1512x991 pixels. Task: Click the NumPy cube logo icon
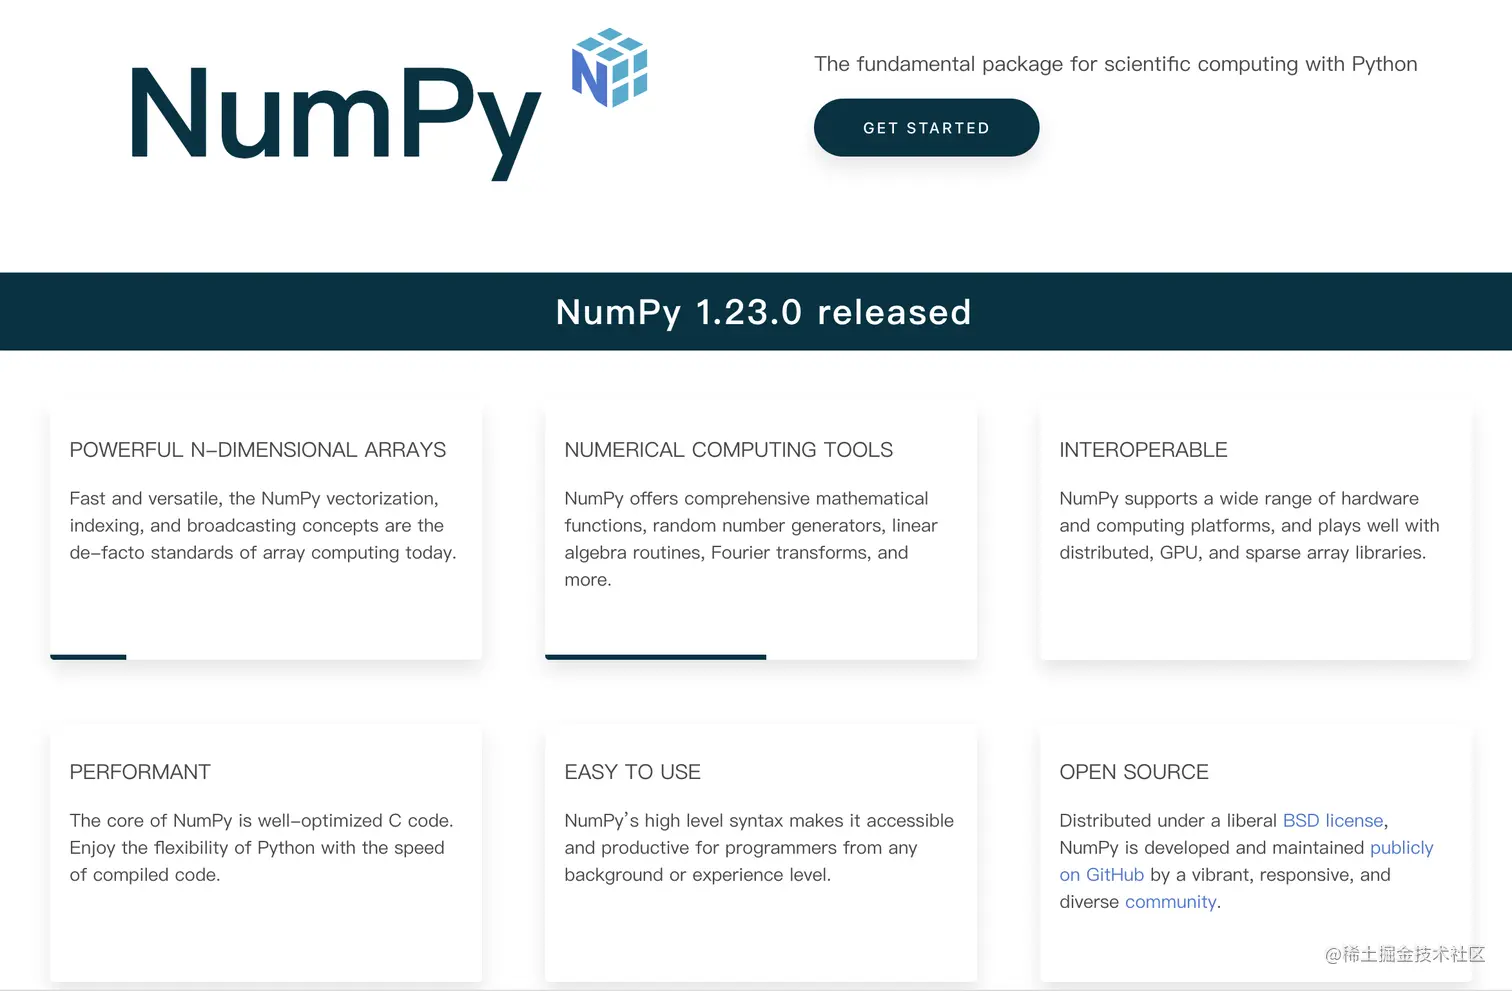pyautogui.click(x=610, y=67)
